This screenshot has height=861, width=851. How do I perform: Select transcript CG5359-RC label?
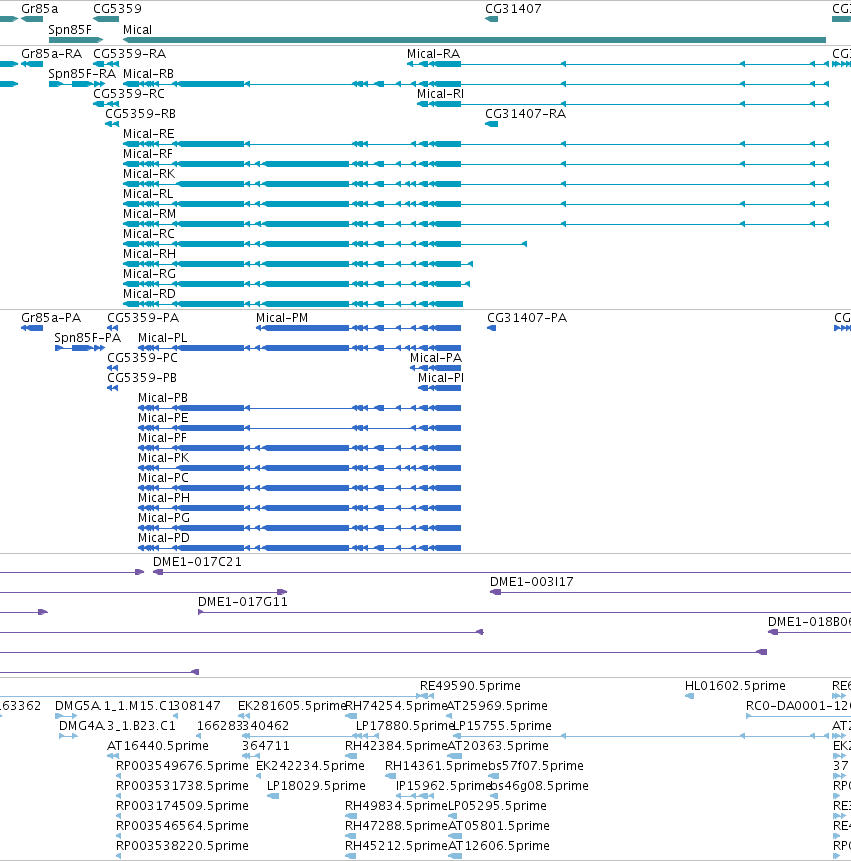pyautogui.click(x=128, y=94)
